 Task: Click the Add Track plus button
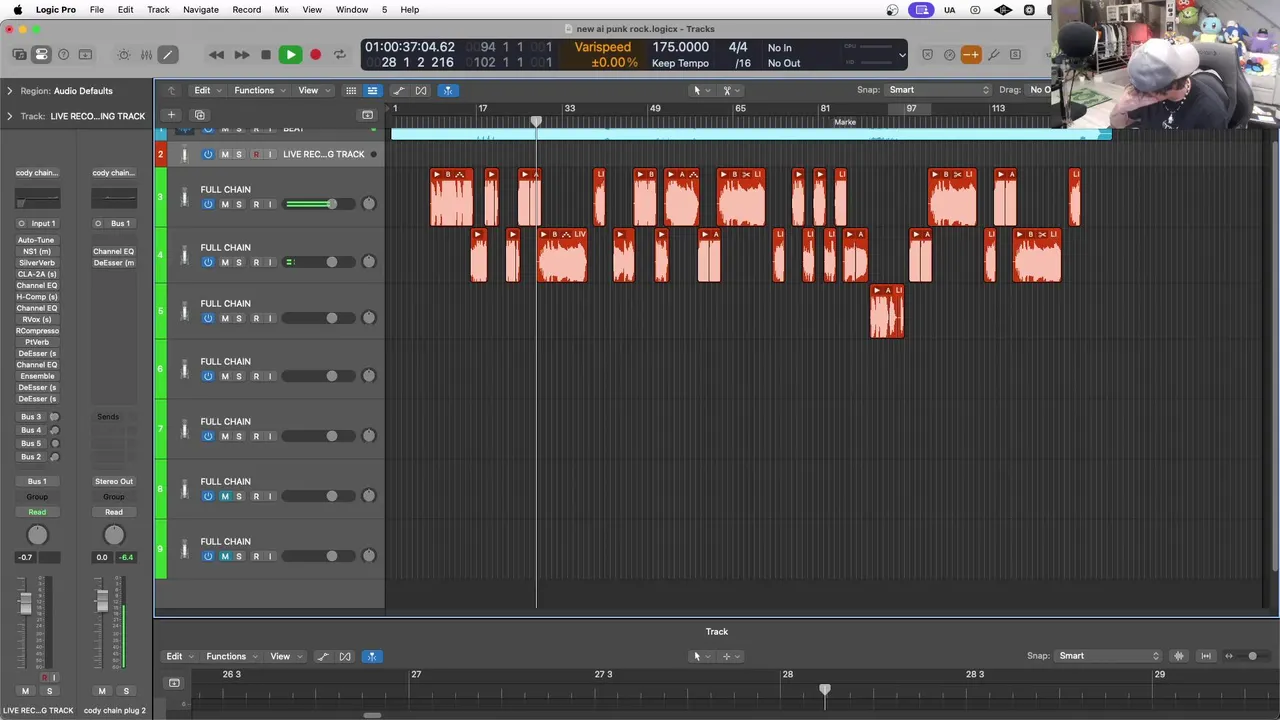pyautogui.click(x=171, y=115)
